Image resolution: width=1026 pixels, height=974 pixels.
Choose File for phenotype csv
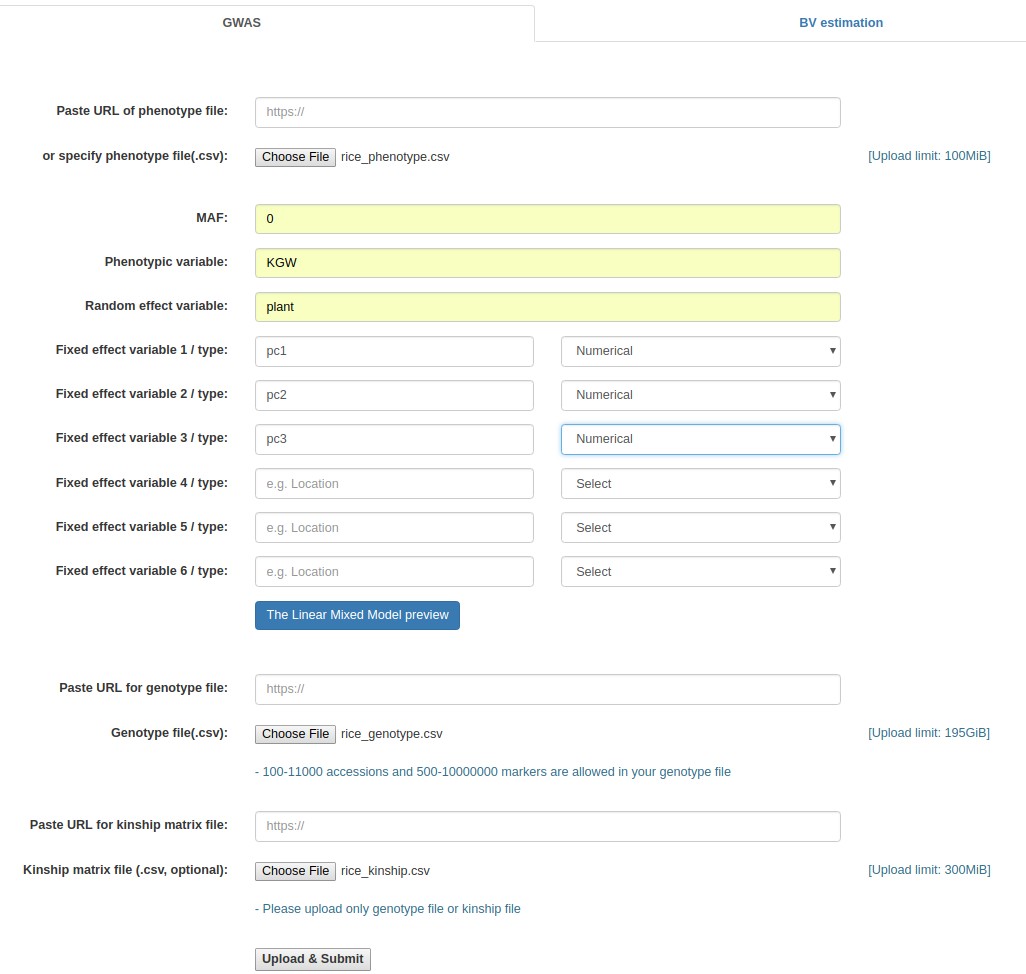(x=295, y=157)
